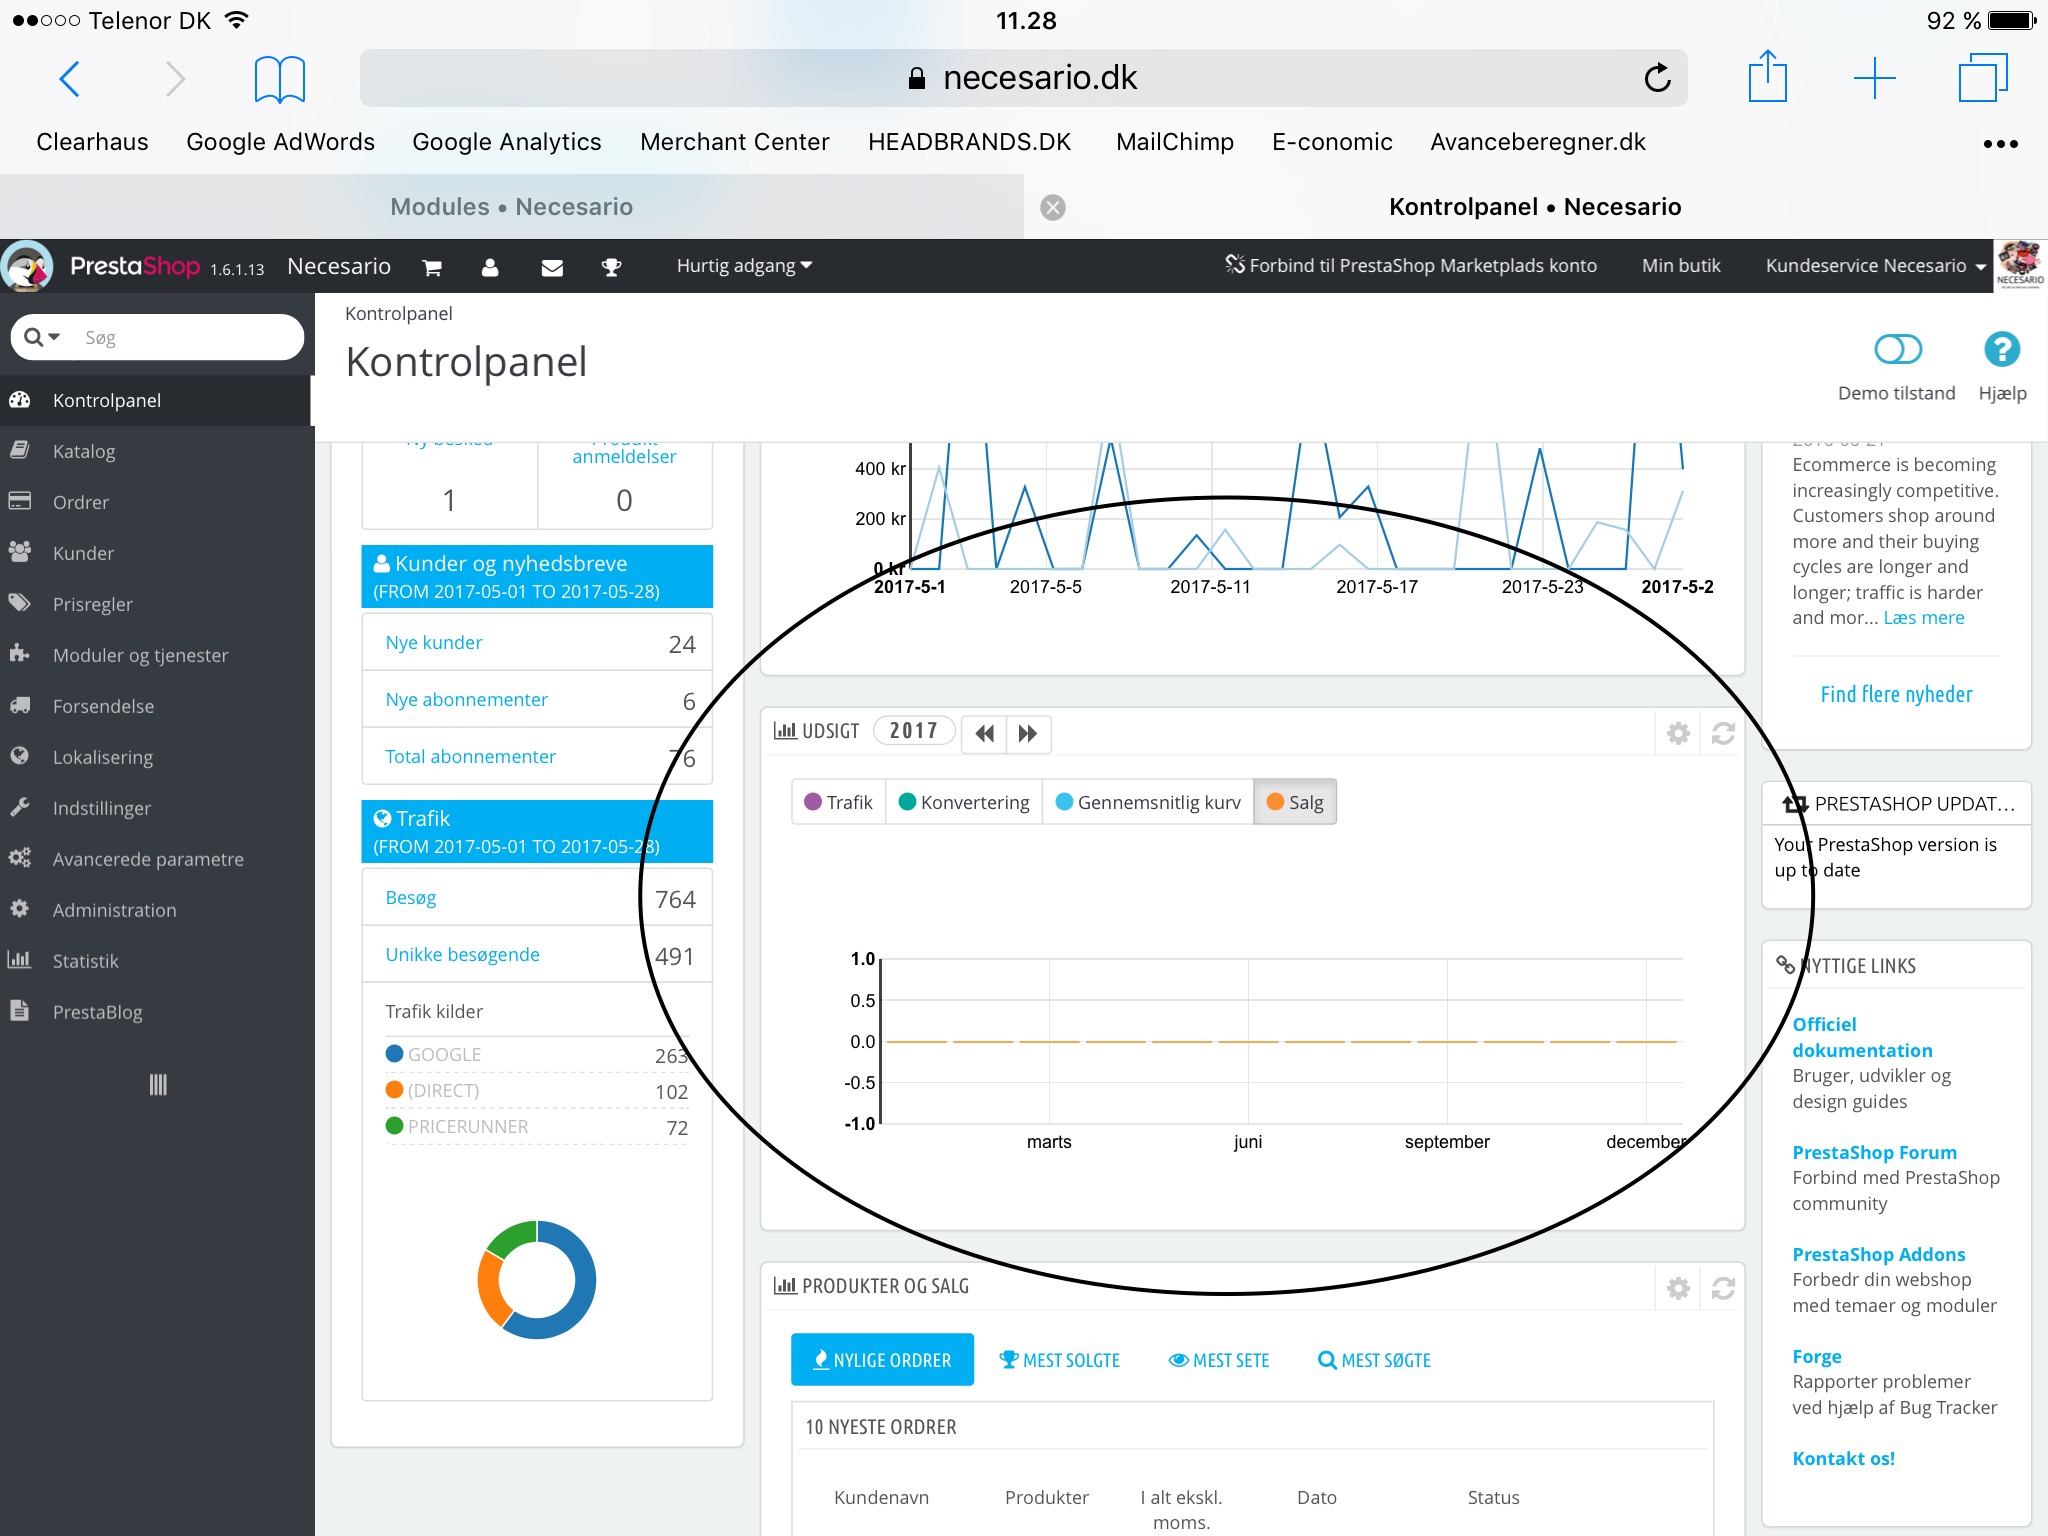Click Find flere nyheder
The height and width of the screenshot is (1536, 2048).
click(x=1896, y=694)
